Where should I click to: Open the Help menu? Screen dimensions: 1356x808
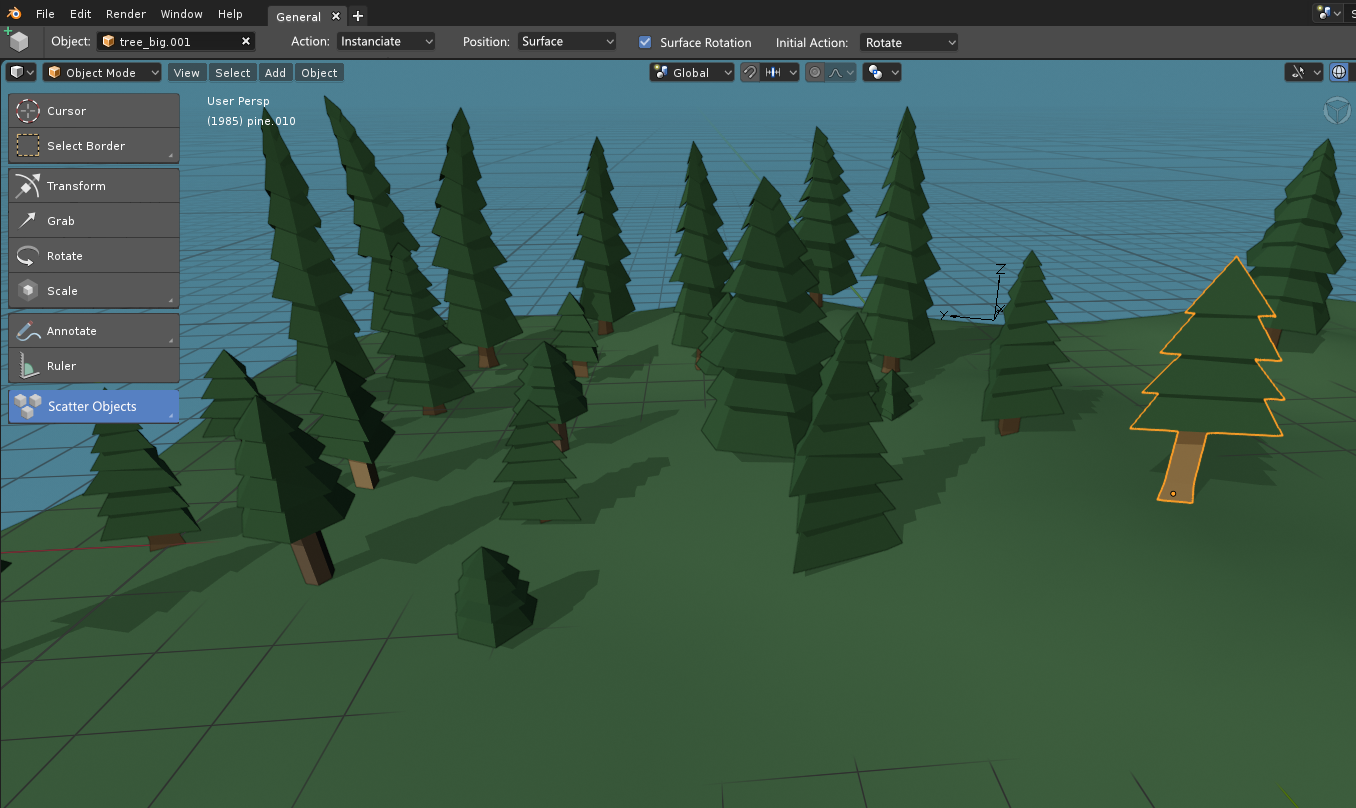click(x=230, y=14)
